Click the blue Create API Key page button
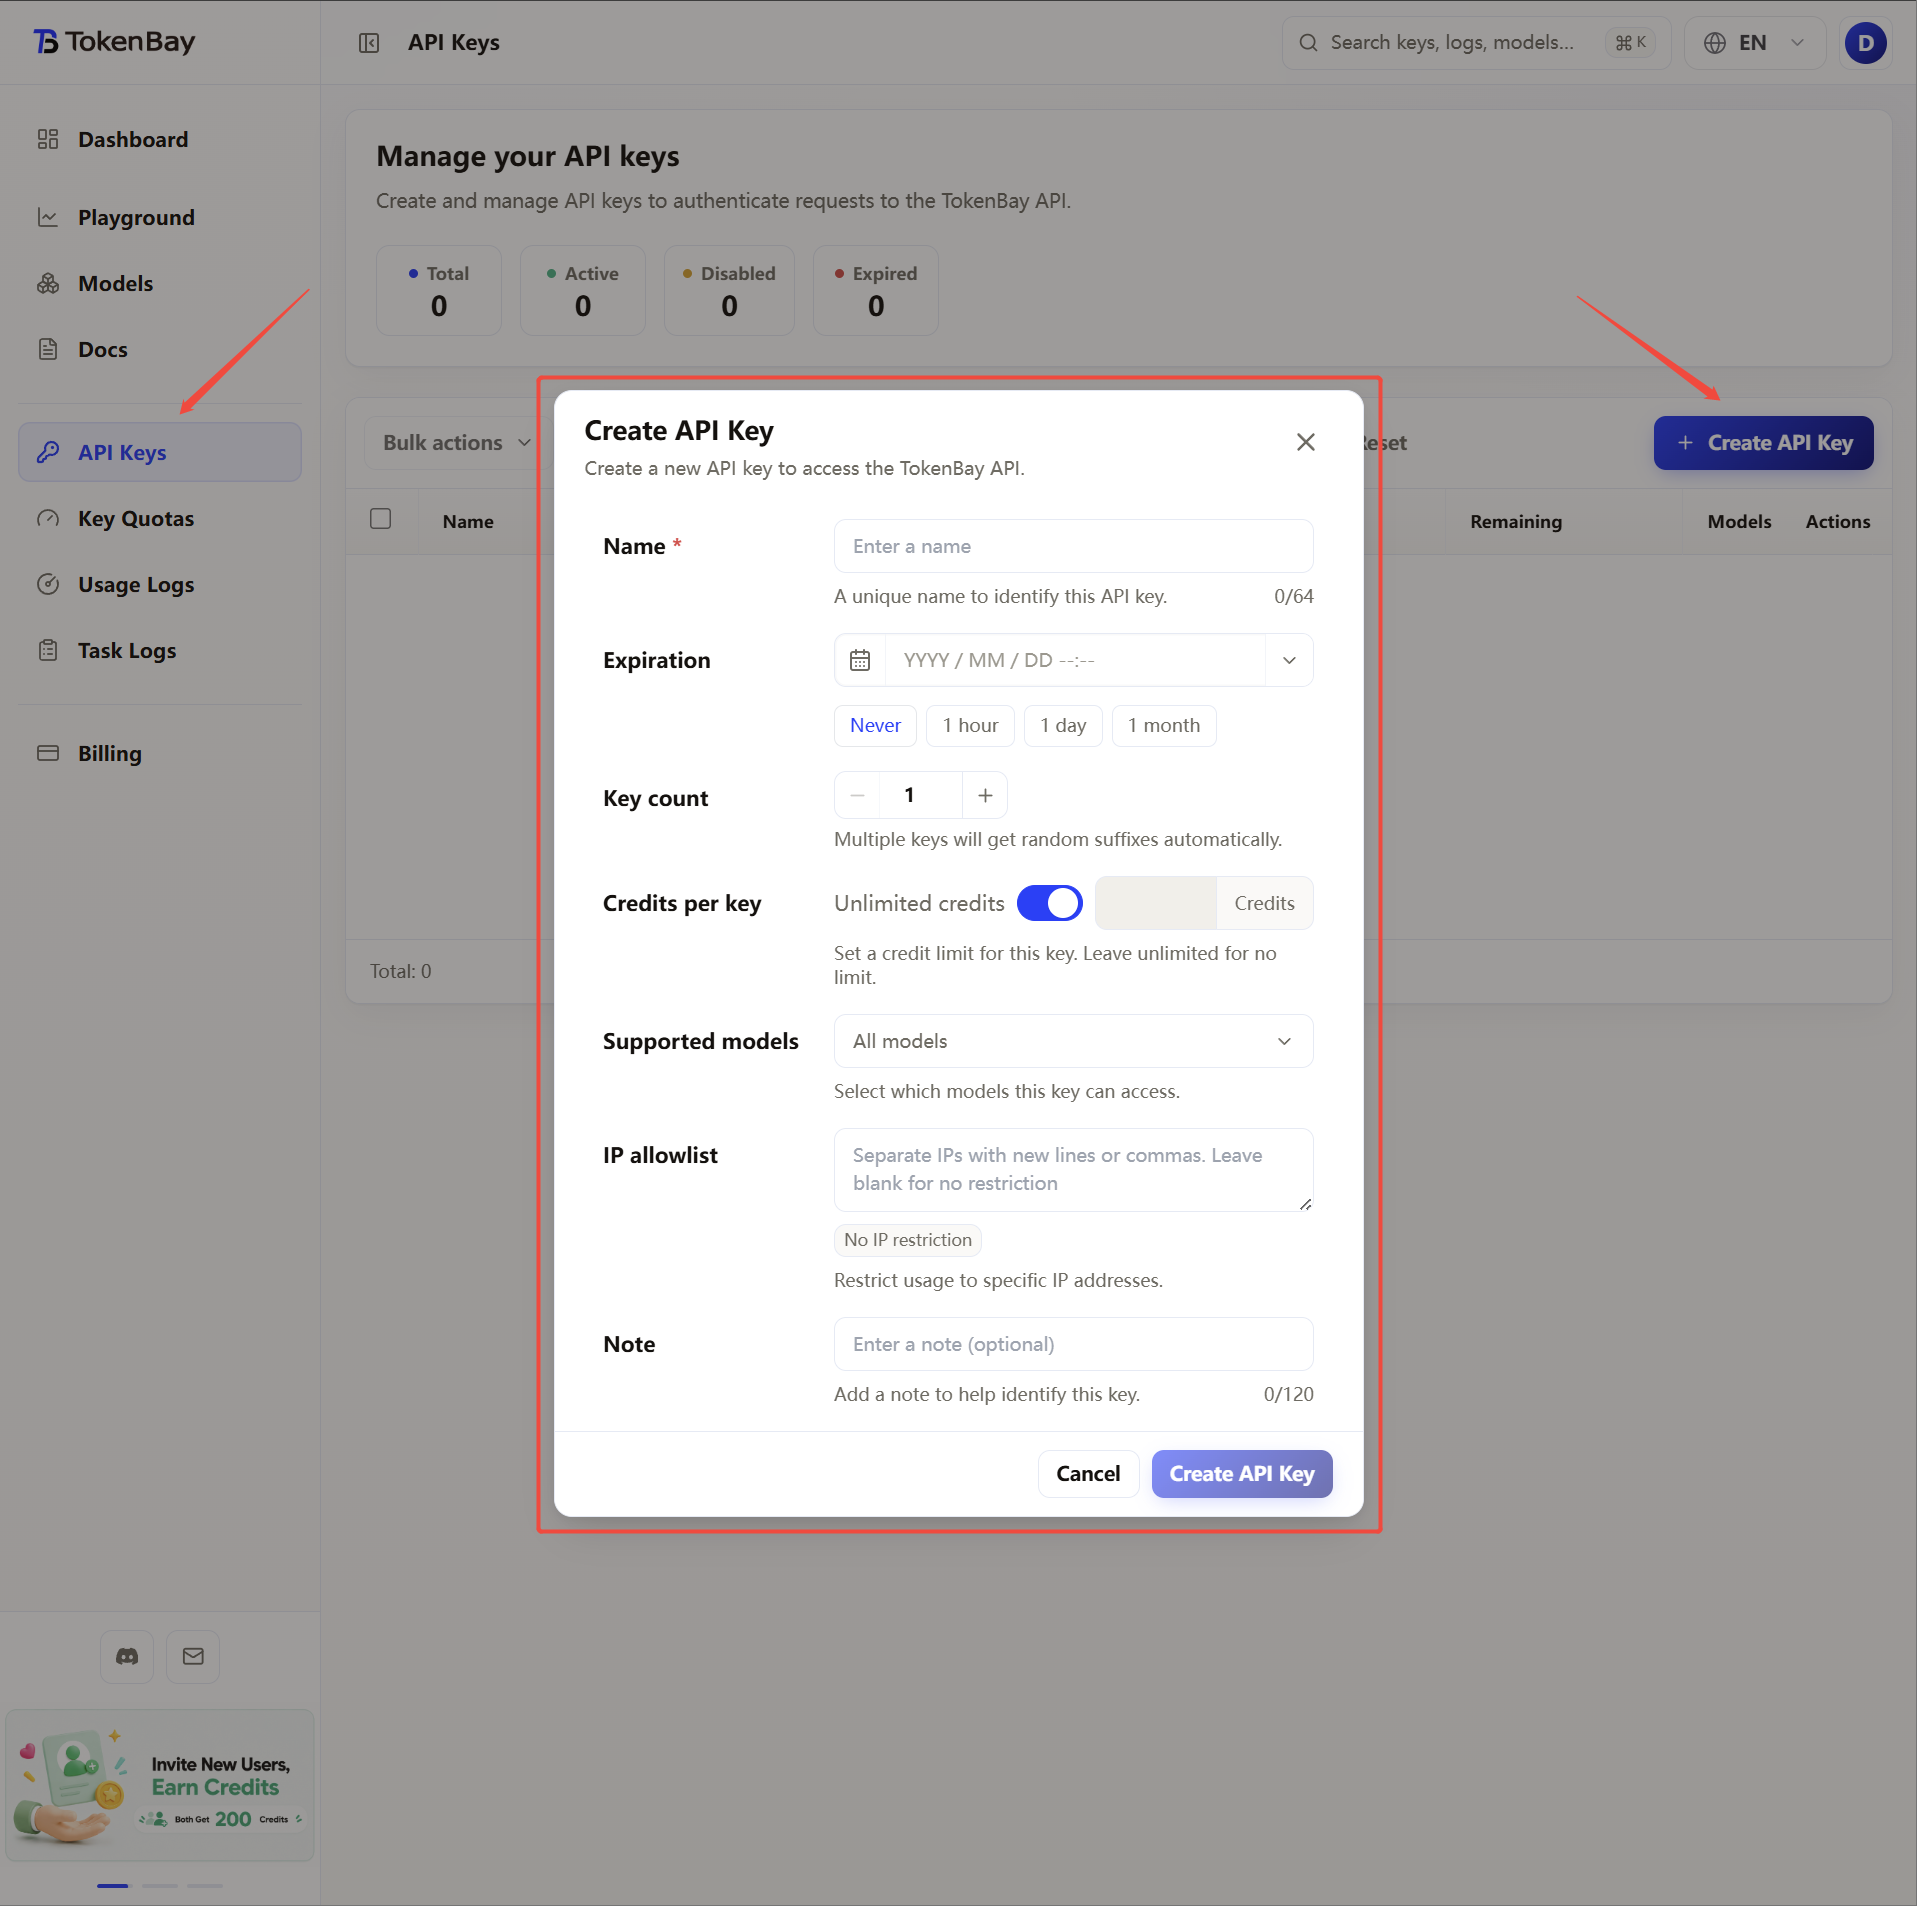The width and height of the screenshot is (1917, 1906). click(x=1763, y=442)
